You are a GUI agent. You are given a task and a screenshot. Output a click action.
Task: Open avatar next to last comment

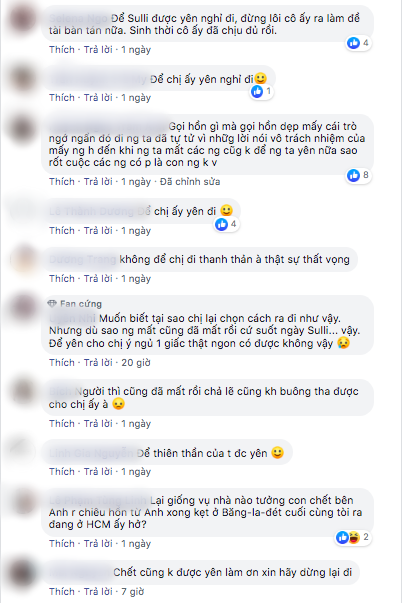(24, 573)
